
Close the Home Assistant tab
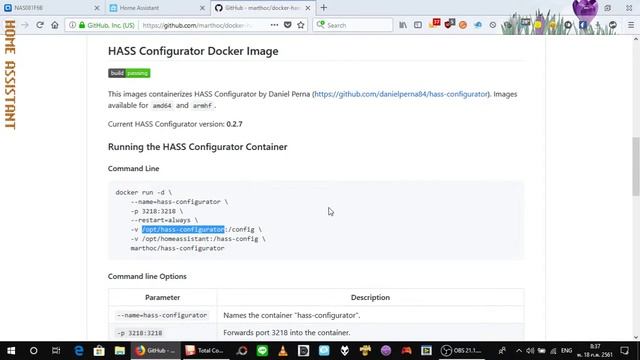point(202,8)
